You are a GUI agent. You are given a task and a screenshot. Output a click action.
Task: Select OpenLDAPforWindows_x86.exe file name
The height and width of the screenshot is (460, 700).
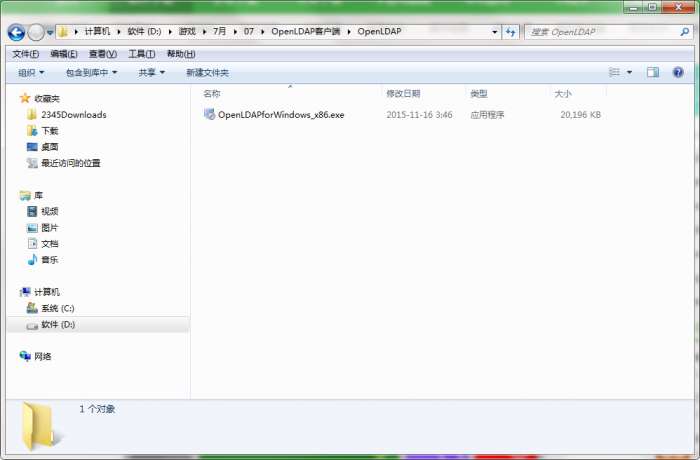click(x=281, y=115)
